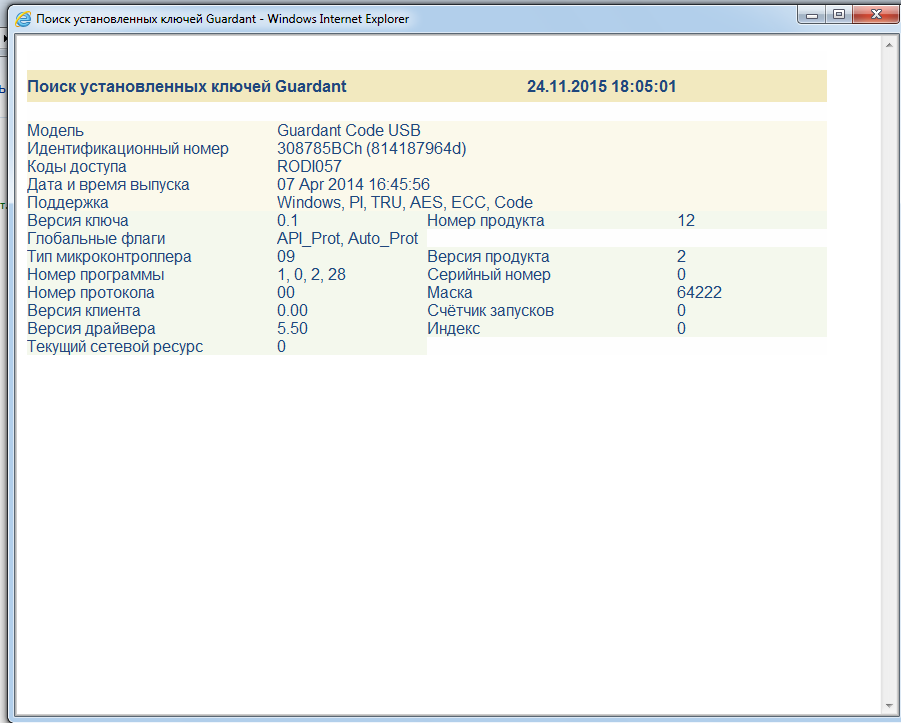Select the serial number value 0
Screen dimensions: 901x723
(x=681, y=275)
